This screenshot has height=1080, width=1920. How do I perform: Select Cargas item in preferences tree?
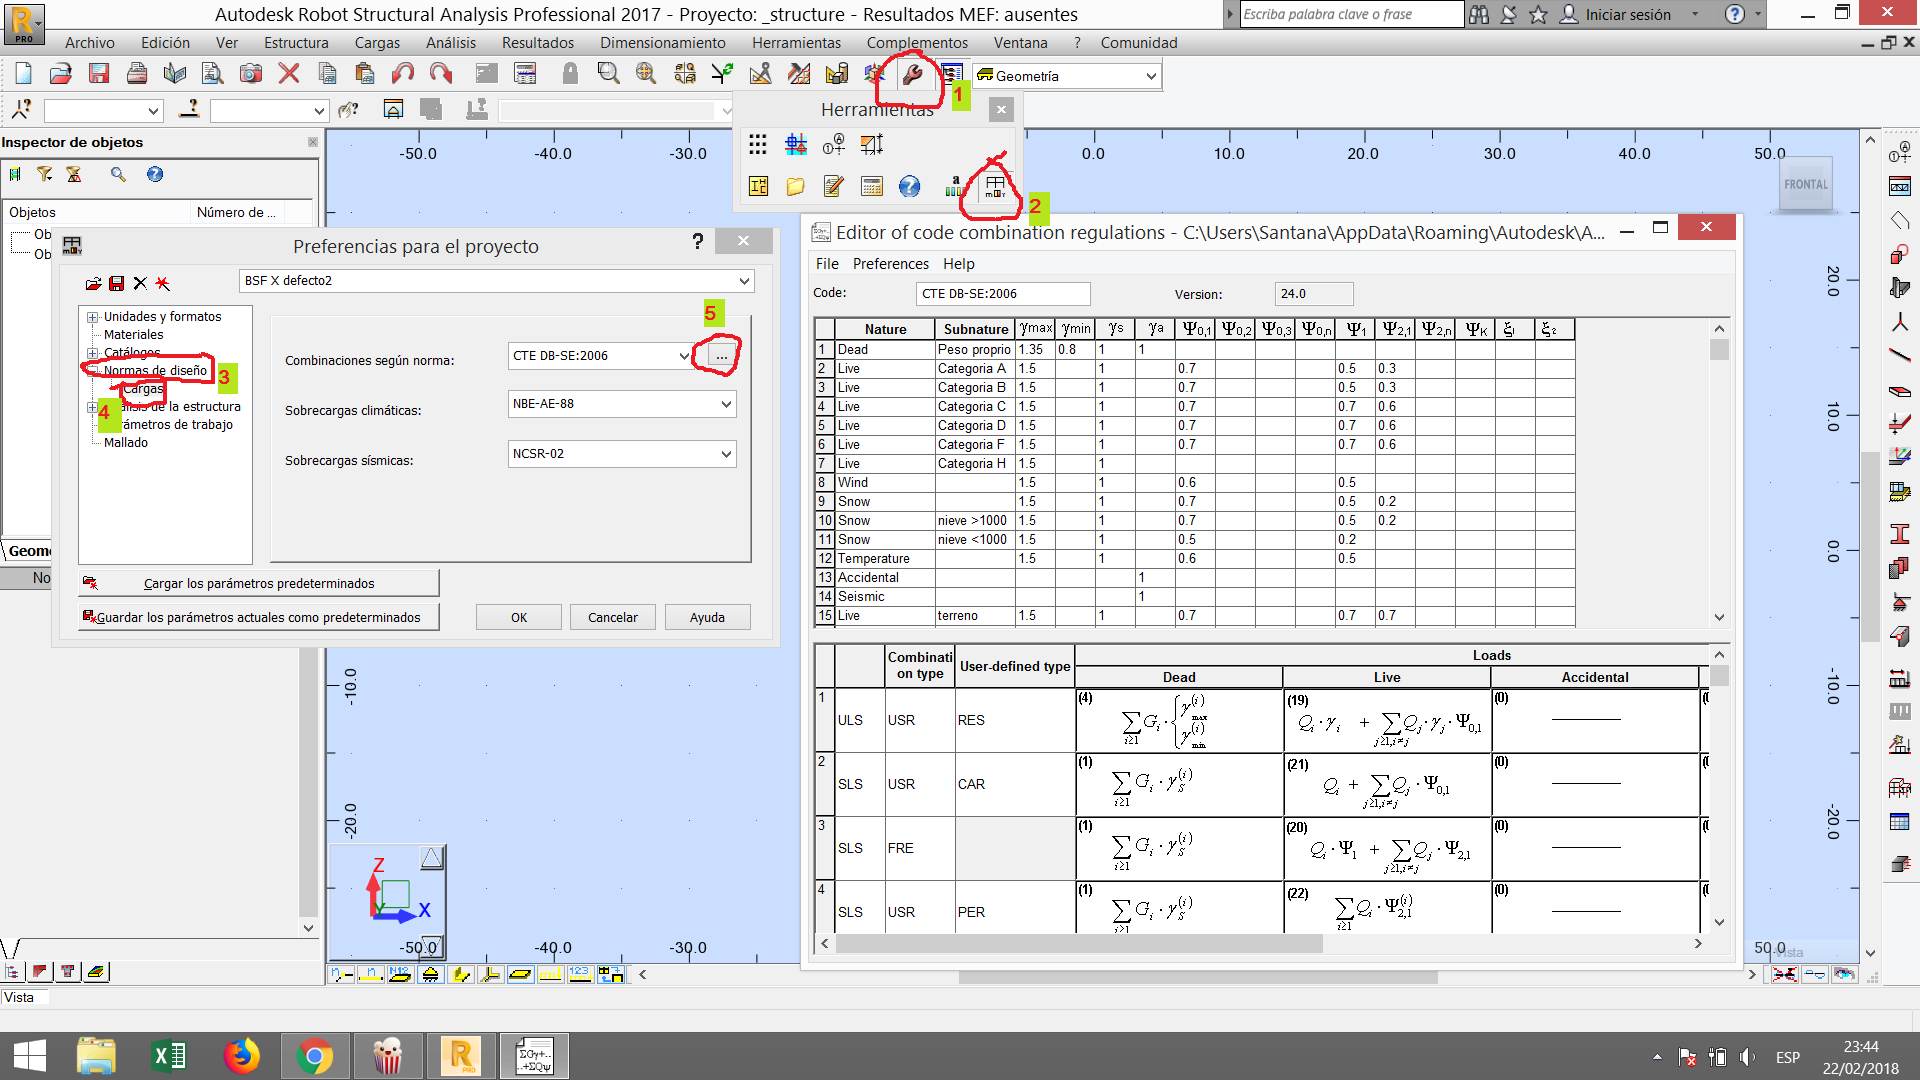[143, 389]
